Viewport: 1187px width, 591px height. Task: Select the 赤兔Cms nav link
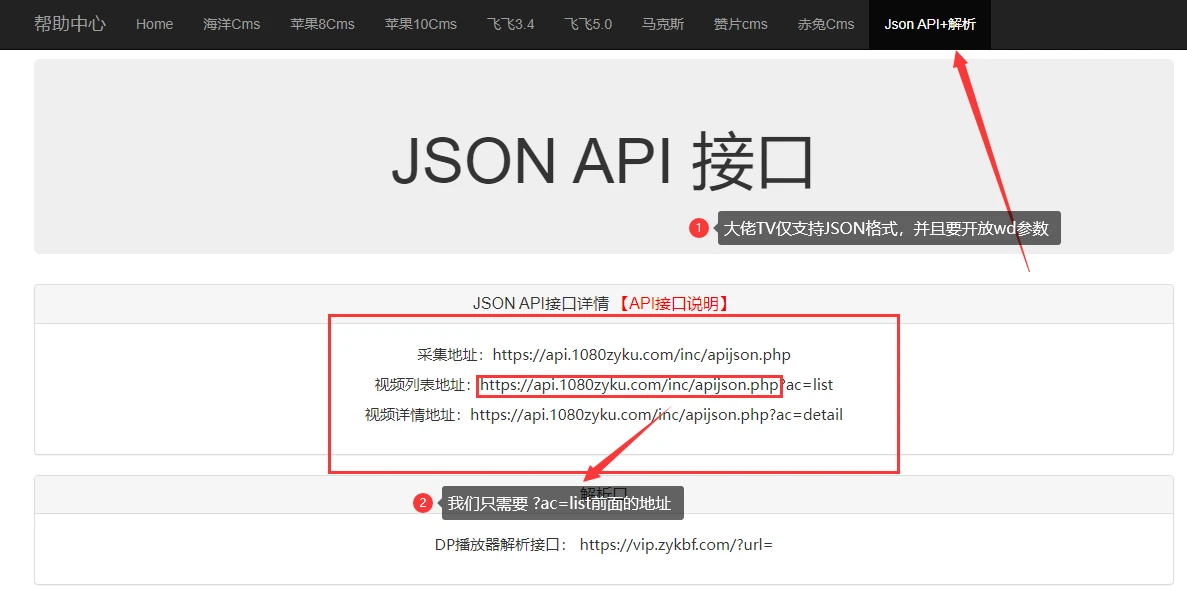[x=826, y=24]
